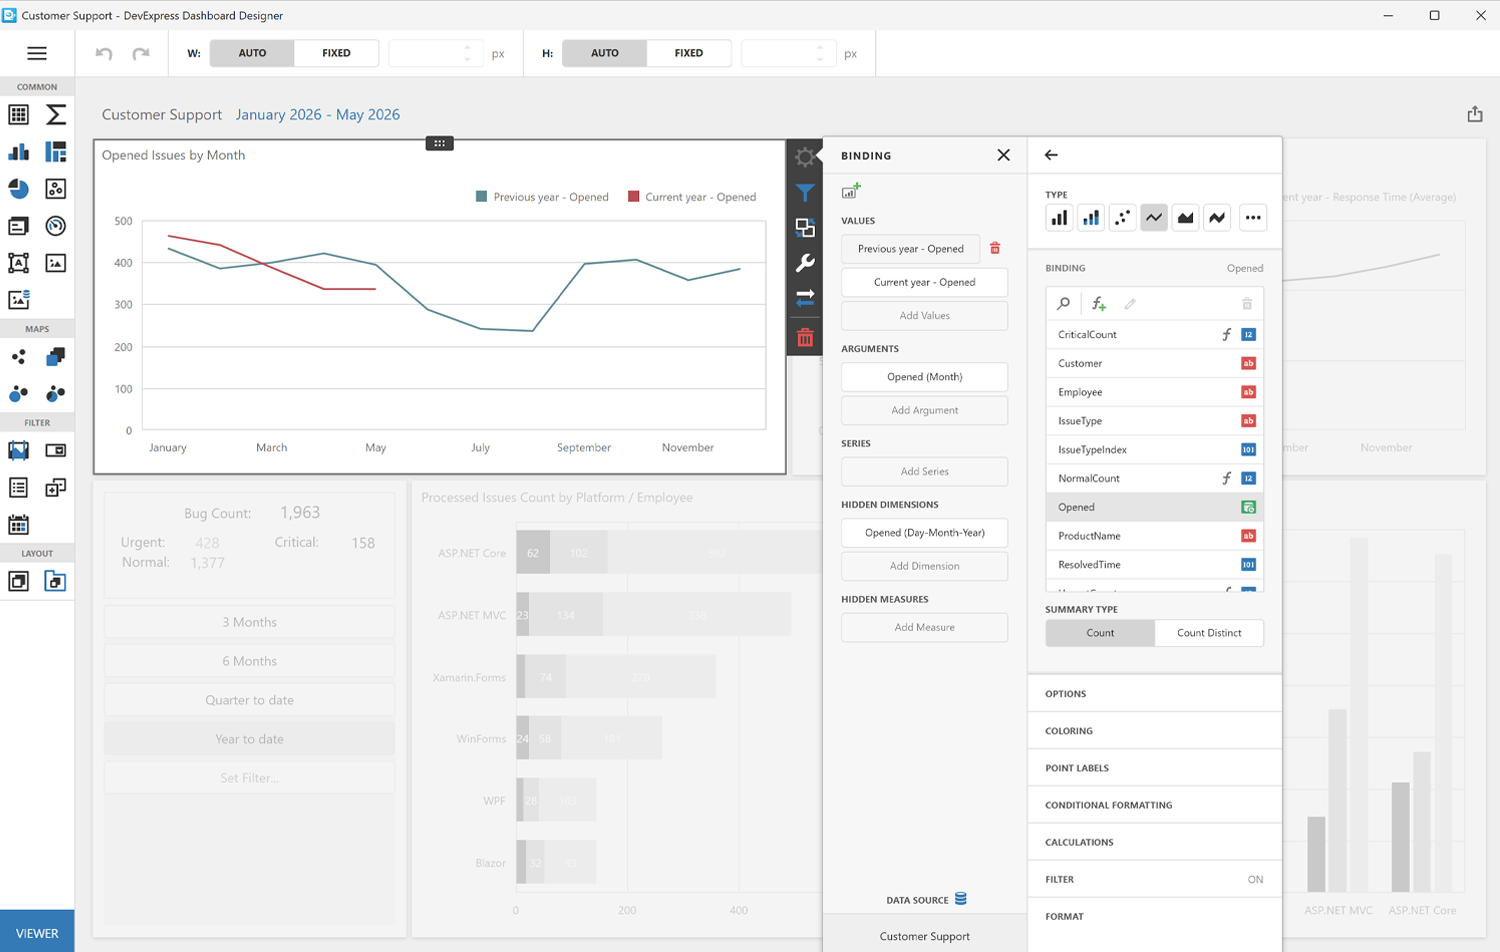The height and width of the screenshot is (952, 1500).
Task: Choose Count summary type
Action: (x=1100, y=633)
